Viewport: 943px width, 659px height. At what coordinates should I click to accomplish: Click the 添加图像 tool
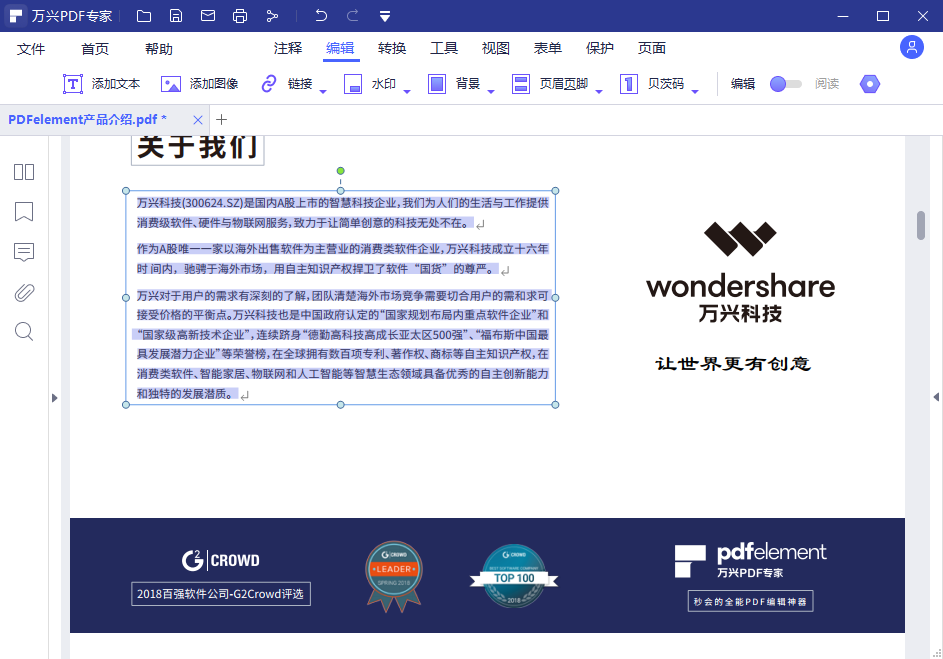200,84
